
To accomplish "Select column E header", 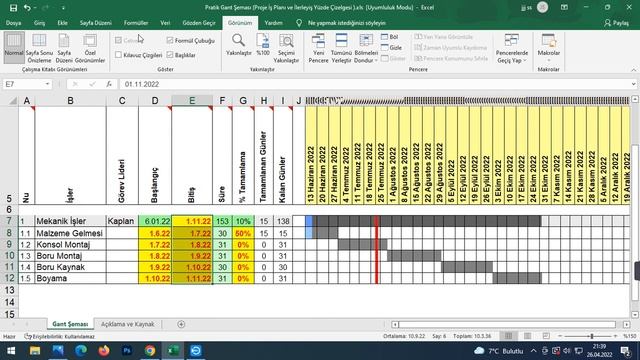I will point(192,100).
